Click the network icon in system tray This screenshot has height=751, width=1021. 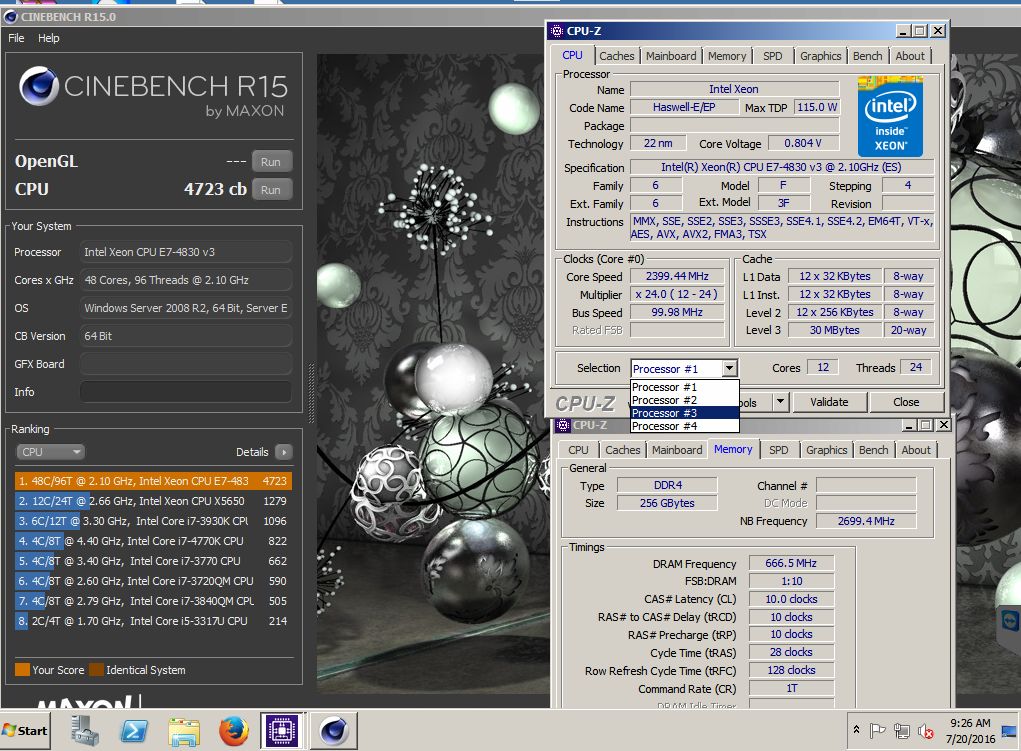(x=902, y=731)
